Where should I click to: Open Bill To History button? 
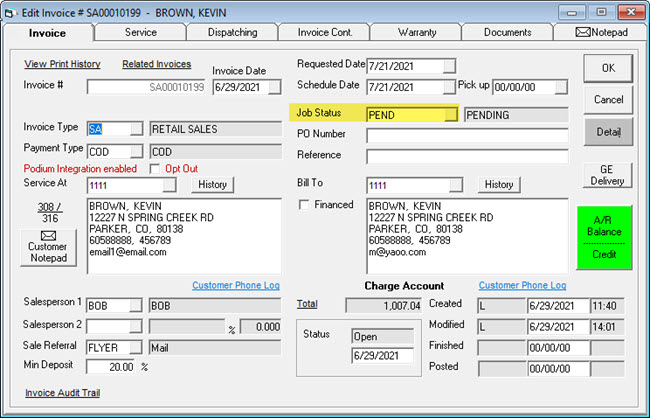pos(499,185)
